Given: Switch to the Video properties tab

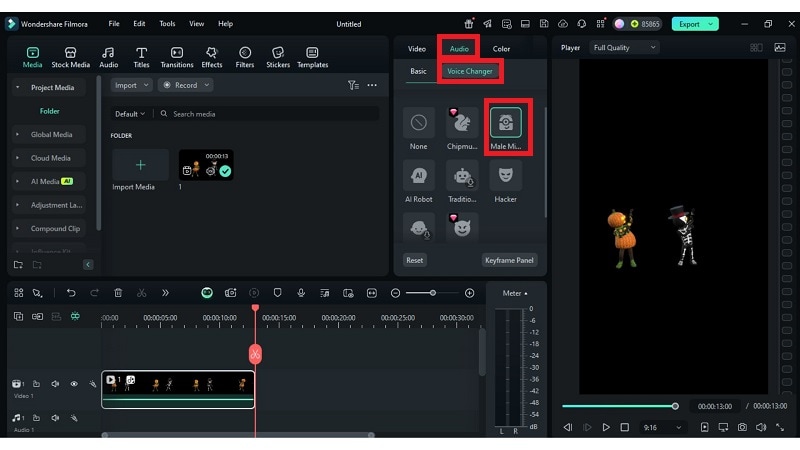Looking at the screenshot, I should (416, 49).
